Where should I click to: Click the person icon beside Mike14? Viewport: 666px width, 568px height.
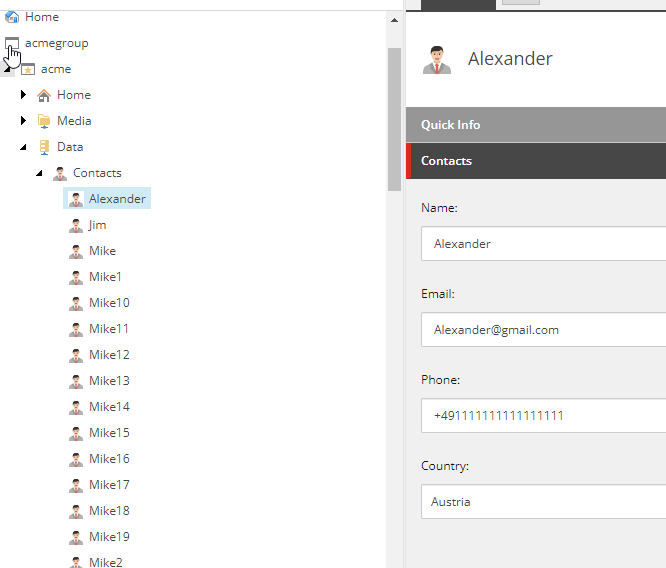pos(76,407)
